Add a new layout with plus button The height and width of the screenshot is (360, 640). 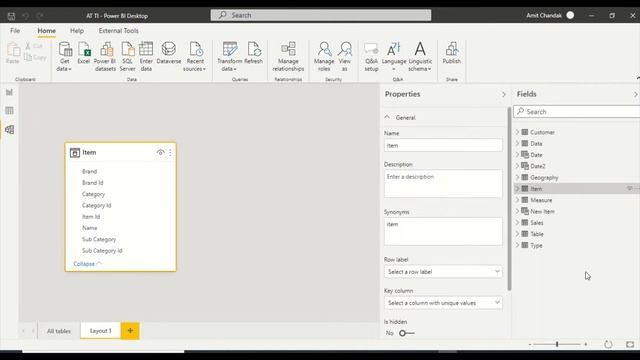(x=130, y=331)
